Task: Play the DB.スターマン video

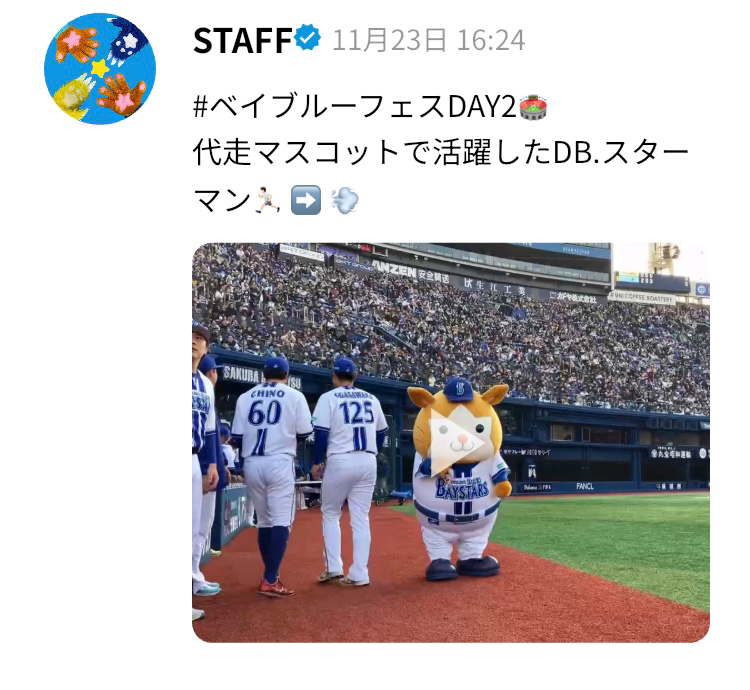Action: (457, 442)
